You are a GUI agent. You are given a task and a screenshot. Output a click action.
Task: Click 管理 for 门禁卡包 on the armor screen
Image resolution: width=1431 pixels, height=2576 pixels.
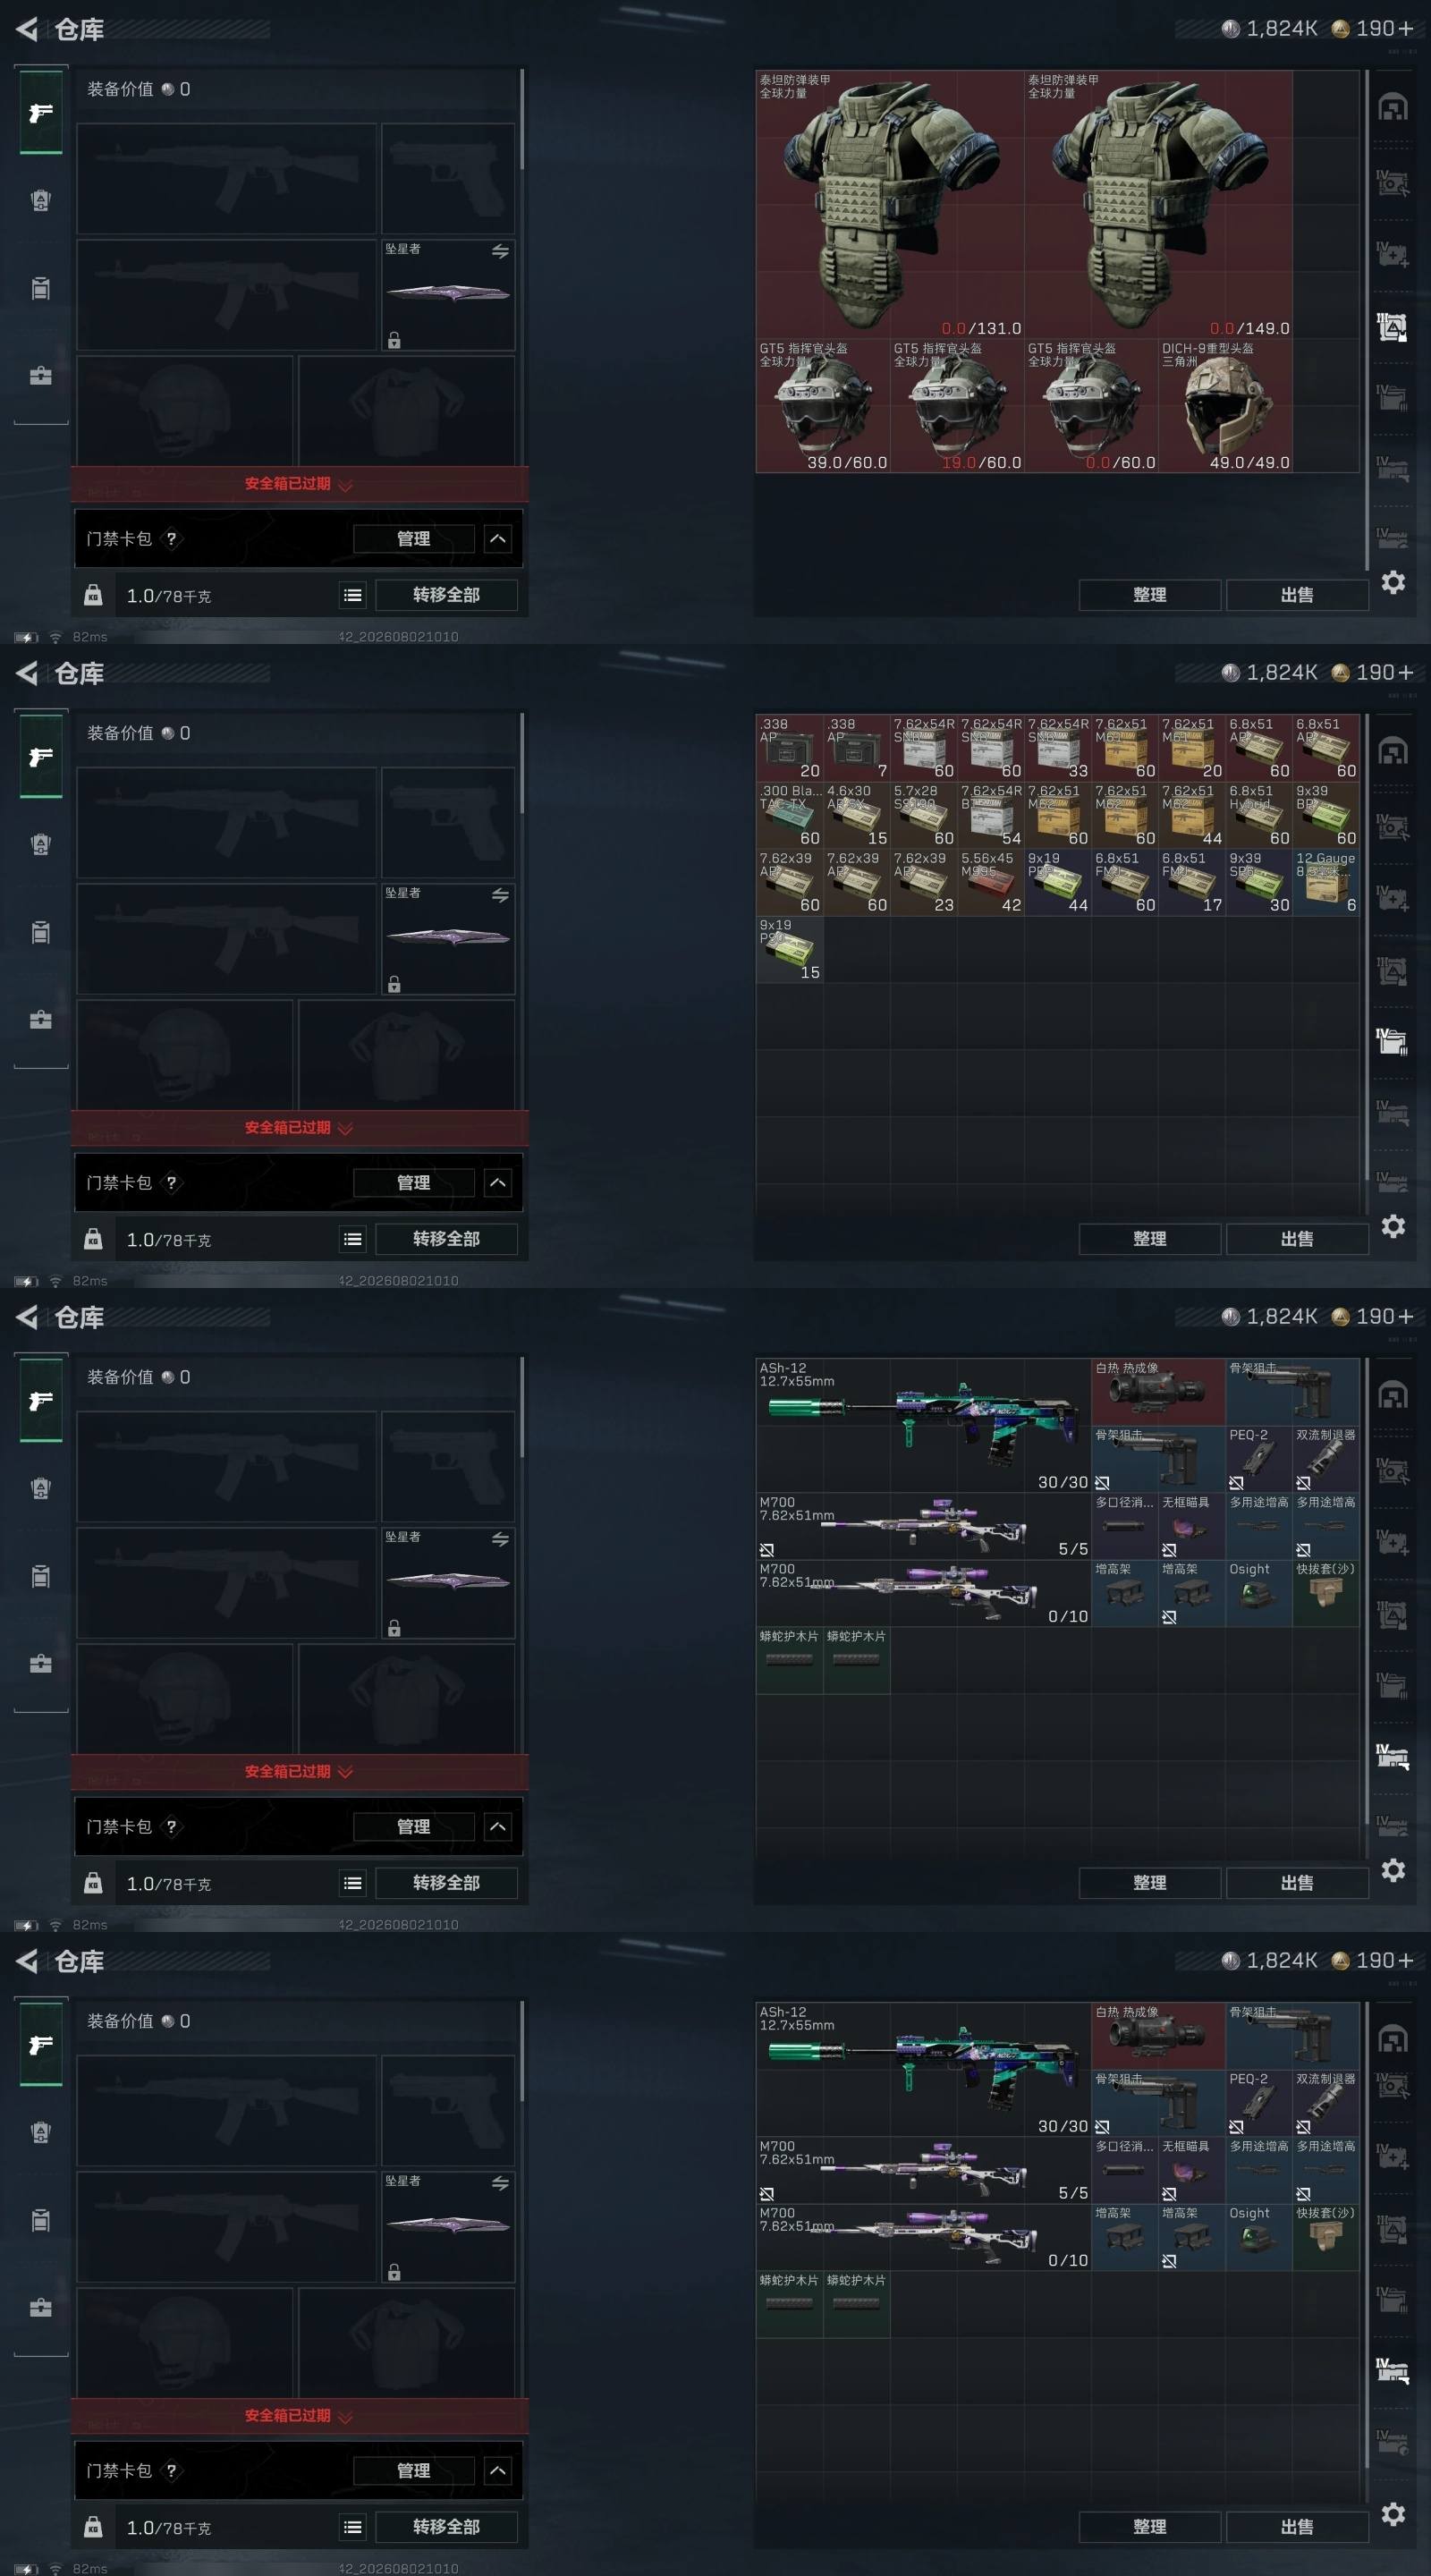(414, 539)
